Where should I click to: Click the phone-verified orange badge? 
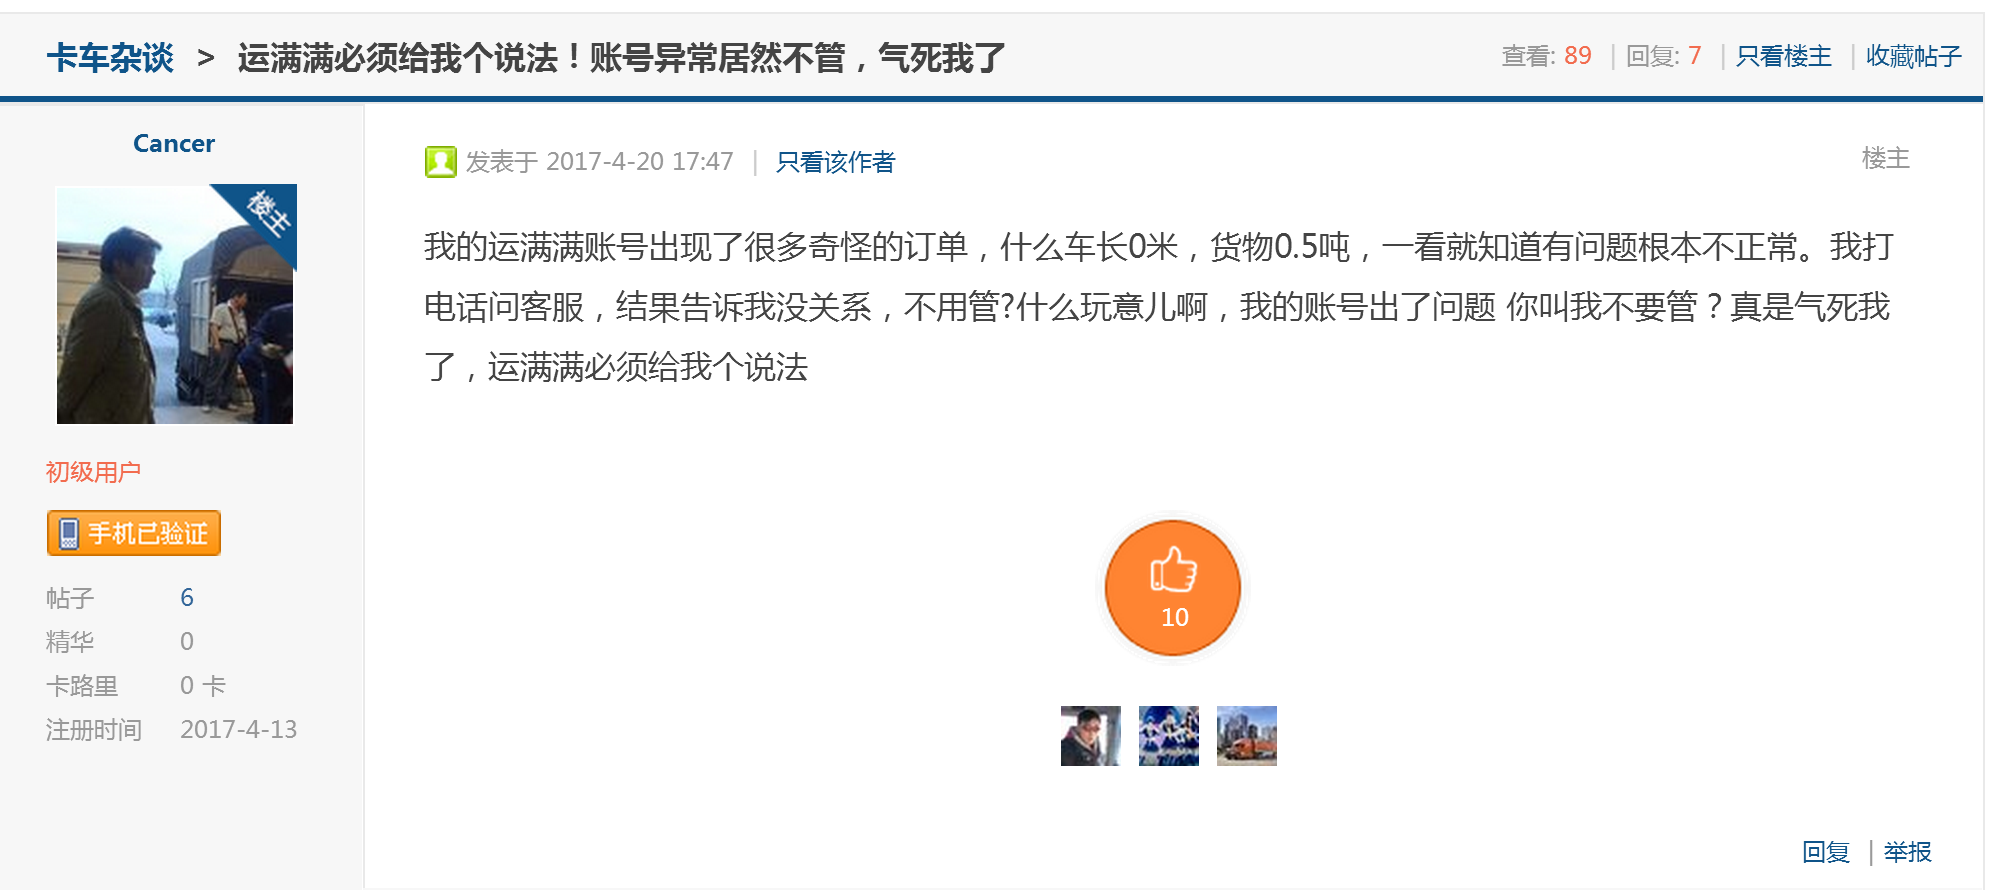(134, 533)
